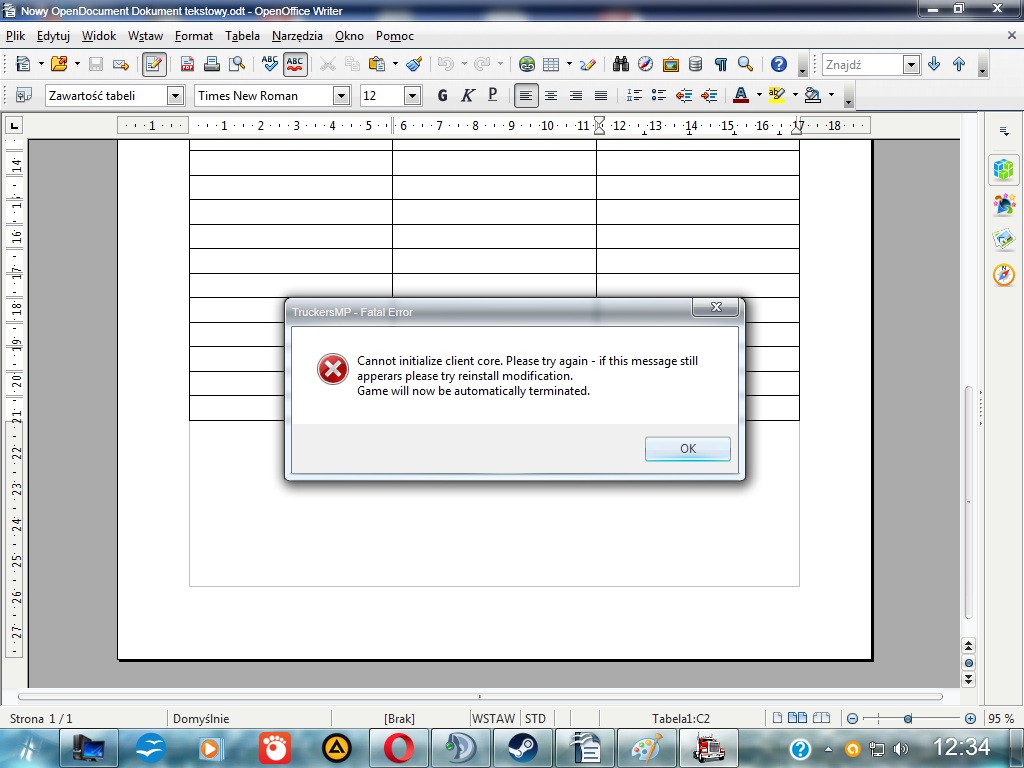Open background color dropdown arrow
The image size is (1024, 768).
[x=831, y=95]
